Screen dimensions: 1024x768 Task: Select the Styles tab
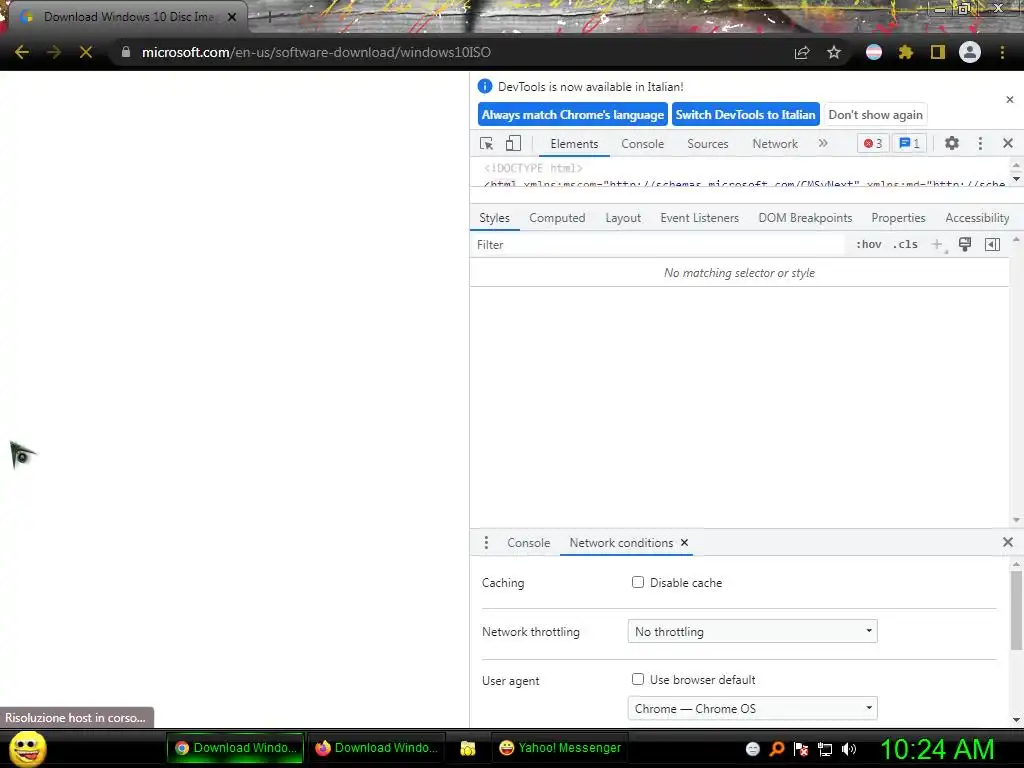[x=494, y=218]
